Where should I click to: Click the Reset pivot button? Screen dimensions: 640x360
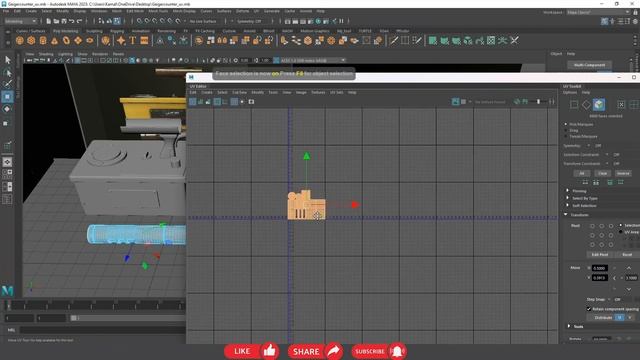[627, 254]
